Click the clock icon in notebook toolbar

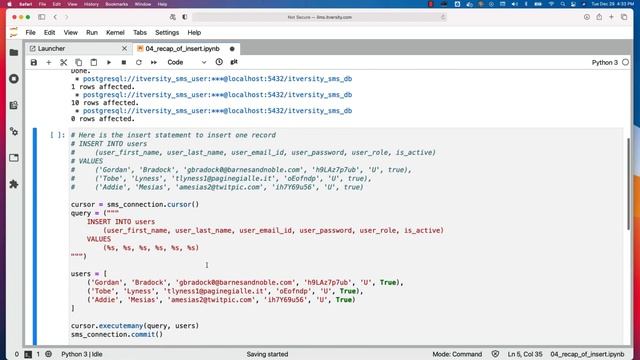coord(219,62)
